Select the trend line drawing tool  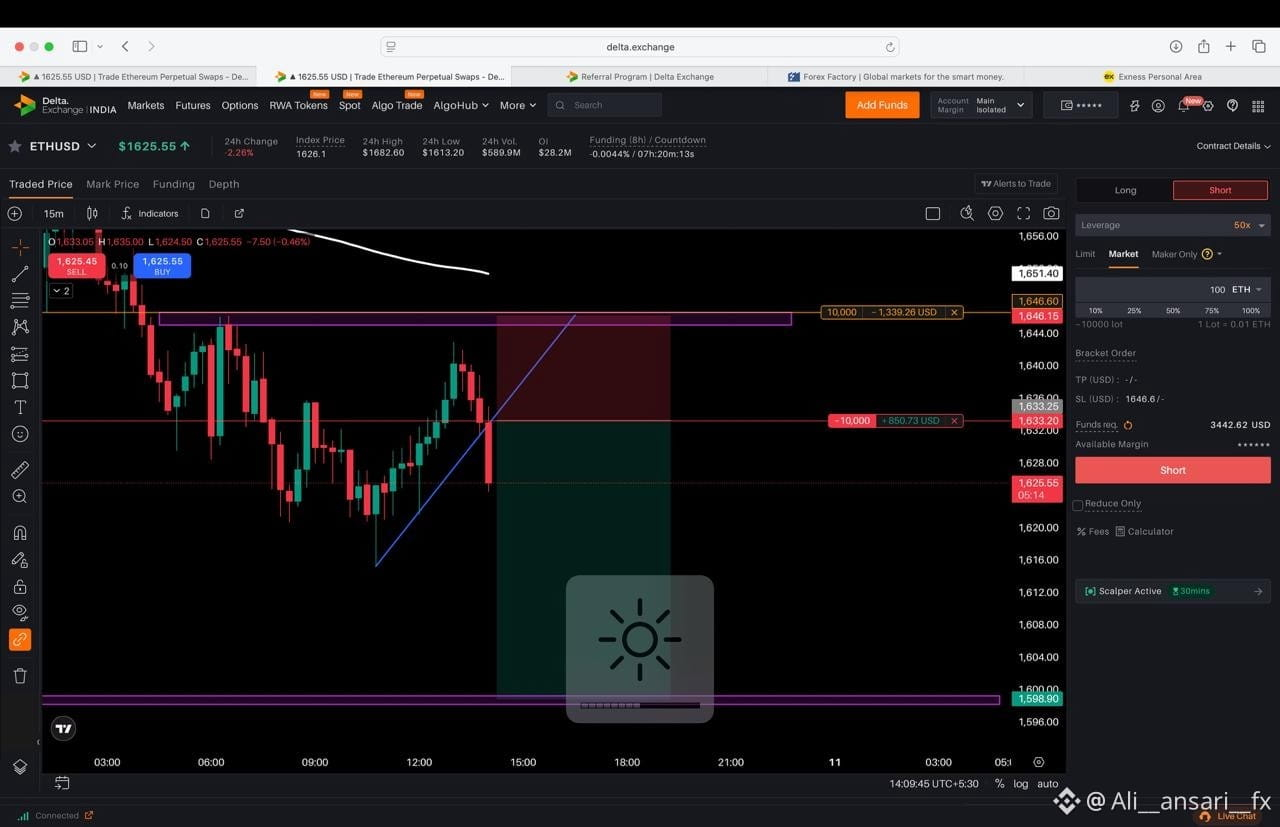[x=20, y=274]
